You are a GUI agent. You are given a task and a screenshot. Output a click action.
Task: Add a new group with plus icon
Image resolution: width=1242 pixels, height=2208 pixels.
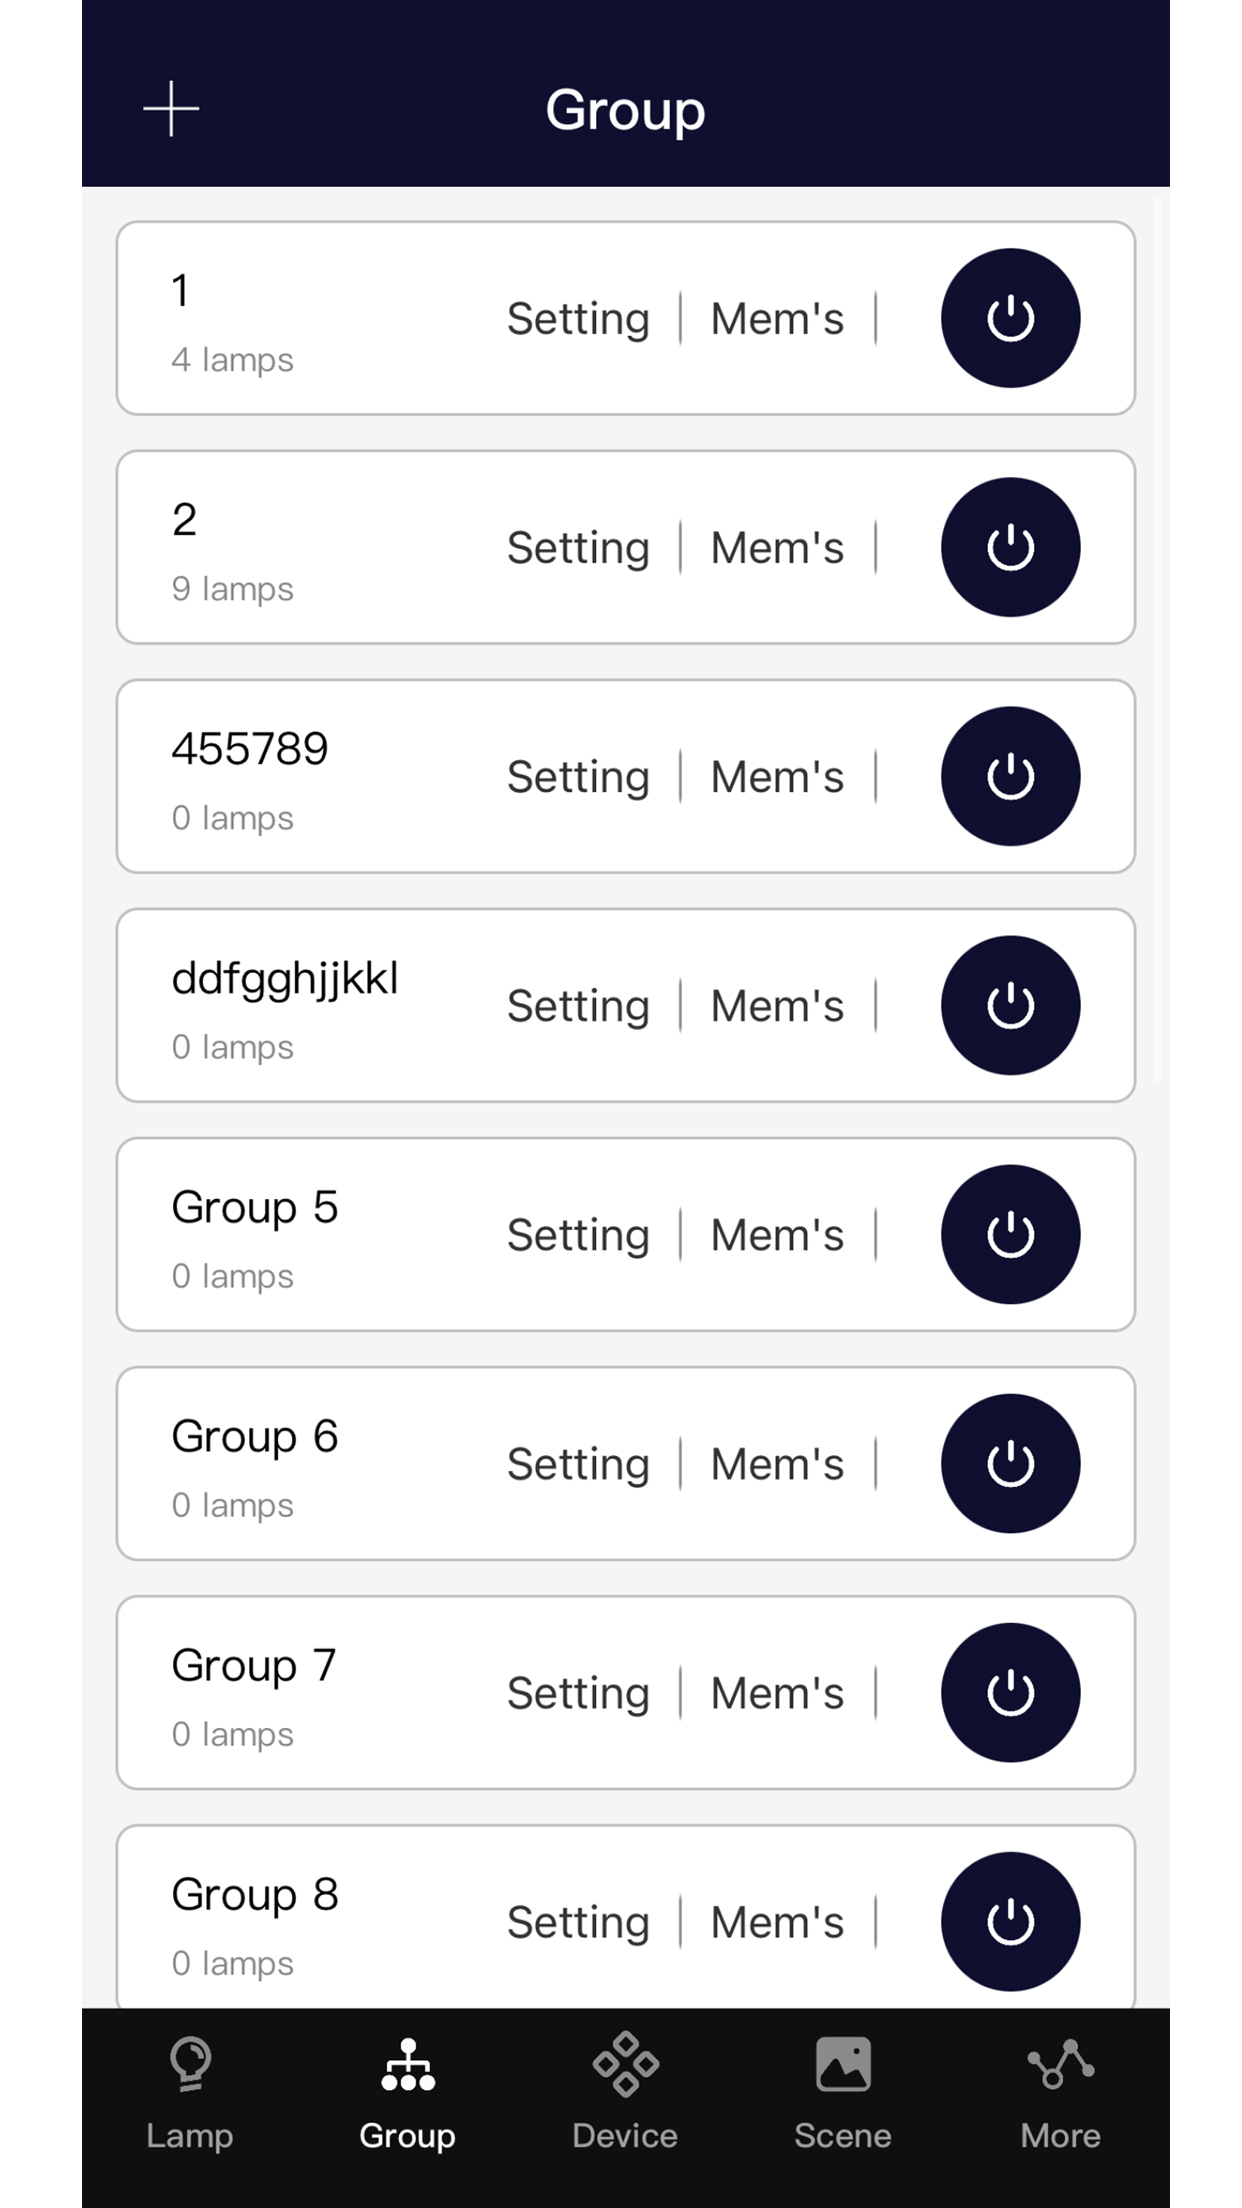coord(171,108)
